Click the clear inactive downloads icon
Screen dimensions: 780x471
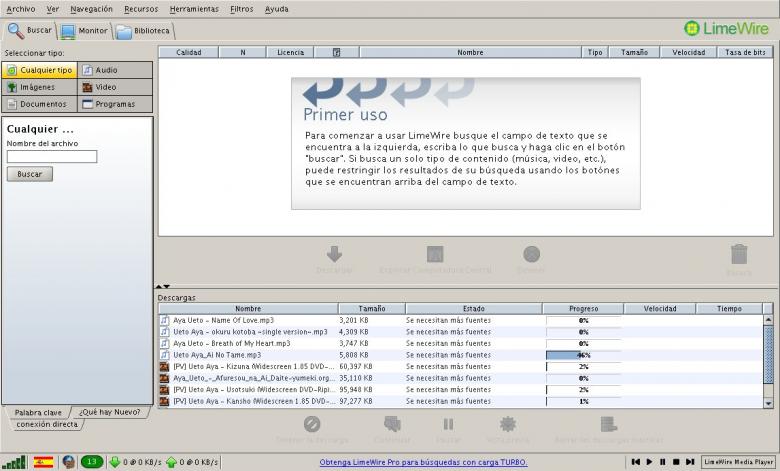point(608,424)
